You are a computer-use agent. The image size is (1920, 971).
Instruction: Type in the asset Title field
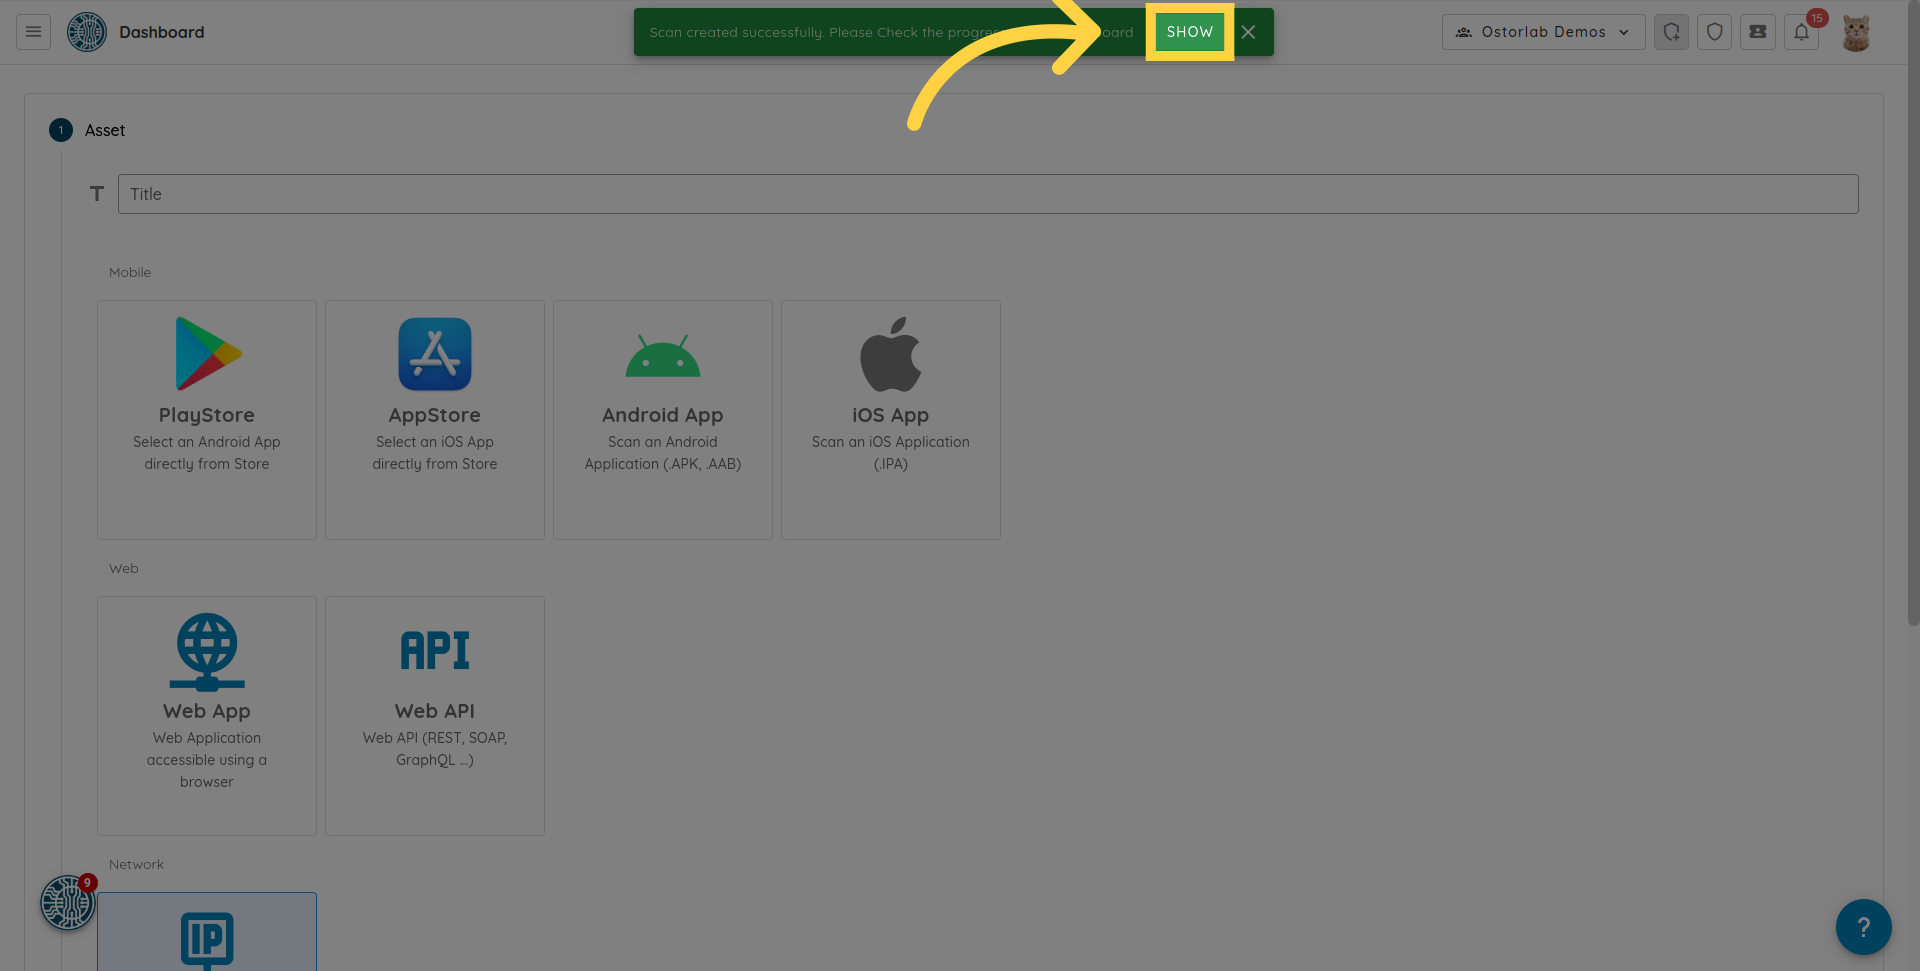tap(987, 194)
